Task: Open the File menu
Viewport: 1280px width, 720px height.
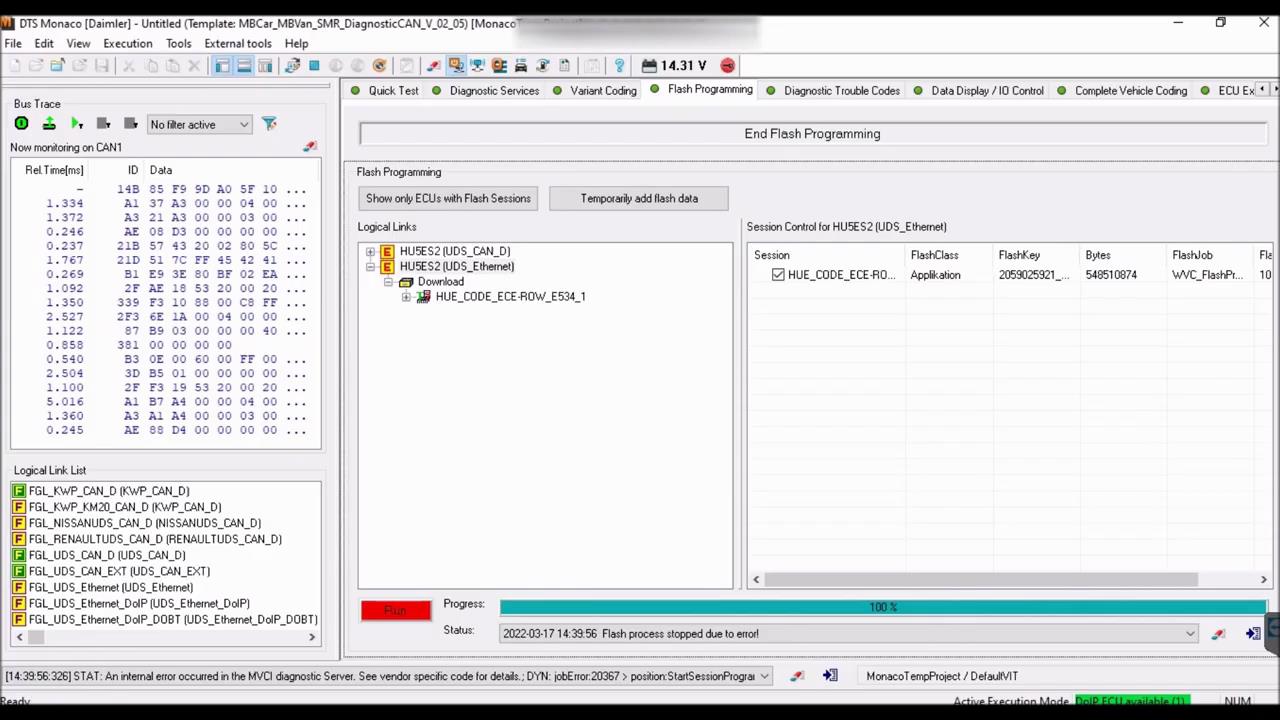Action: (x=13, y=43)
